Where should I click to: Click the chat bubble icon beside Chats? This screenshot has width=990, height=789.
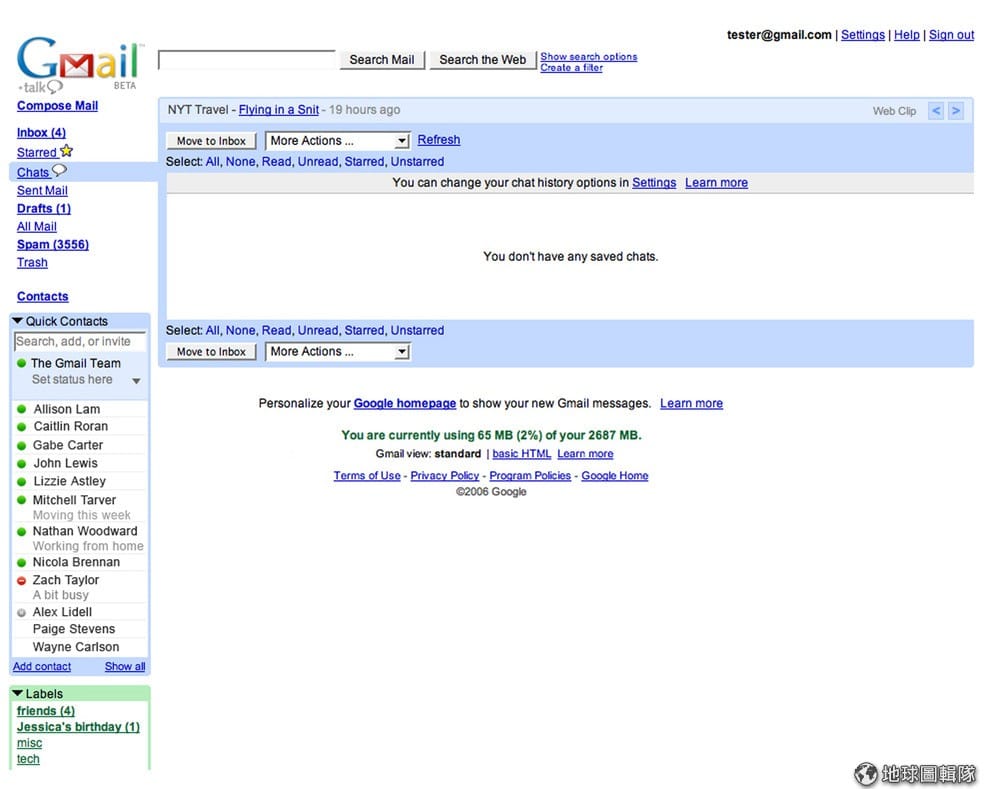click(59, 170)
